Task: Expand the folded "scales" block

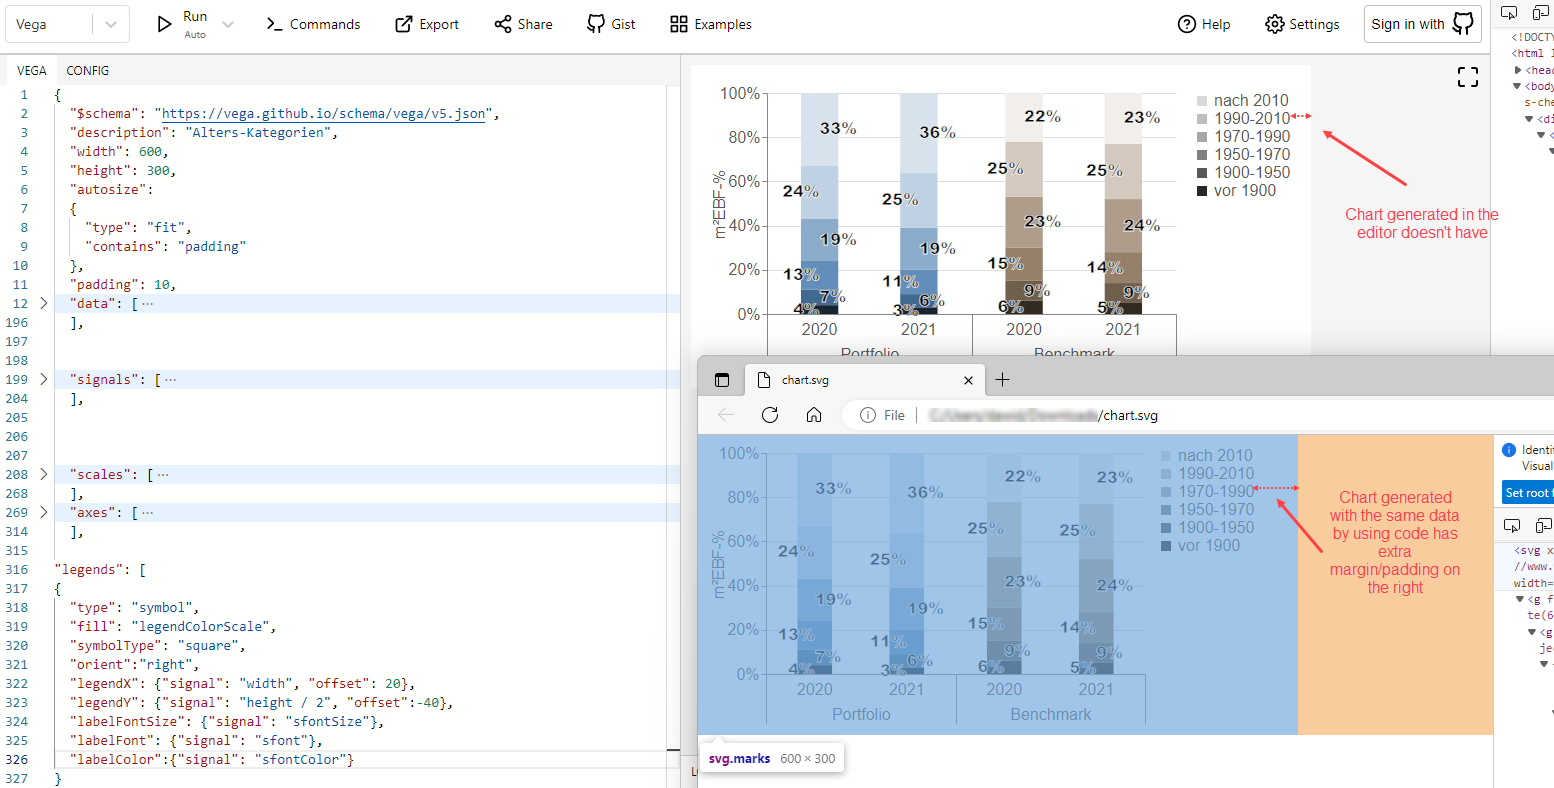Action: click(x=43, y=474)
